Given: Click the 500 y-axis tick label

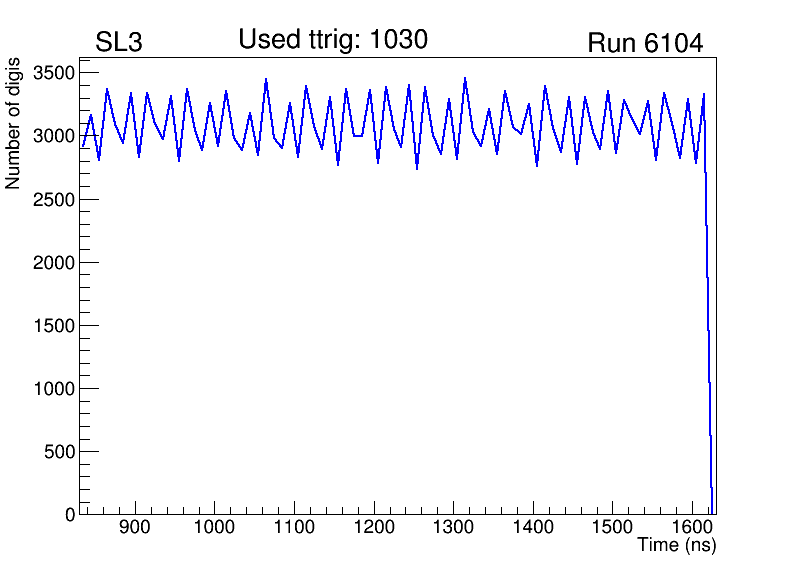Looking at the screenshot, I should click(x=57, y=451).
